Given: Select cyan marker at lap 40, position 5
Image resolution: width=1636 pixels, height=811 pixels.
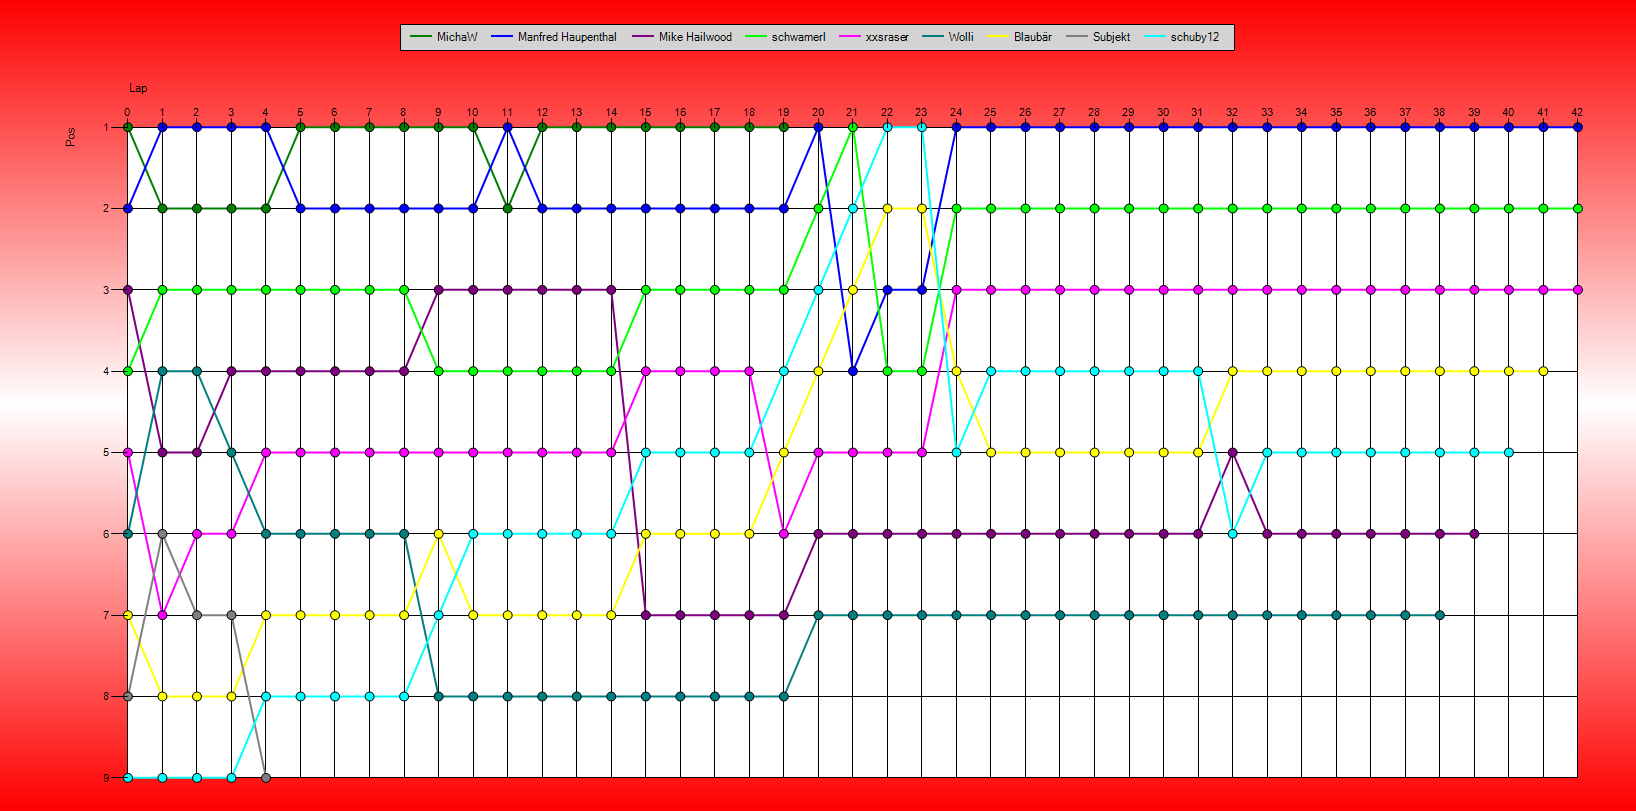Looking at the screenshot, I should click(x=1508, y=452).
